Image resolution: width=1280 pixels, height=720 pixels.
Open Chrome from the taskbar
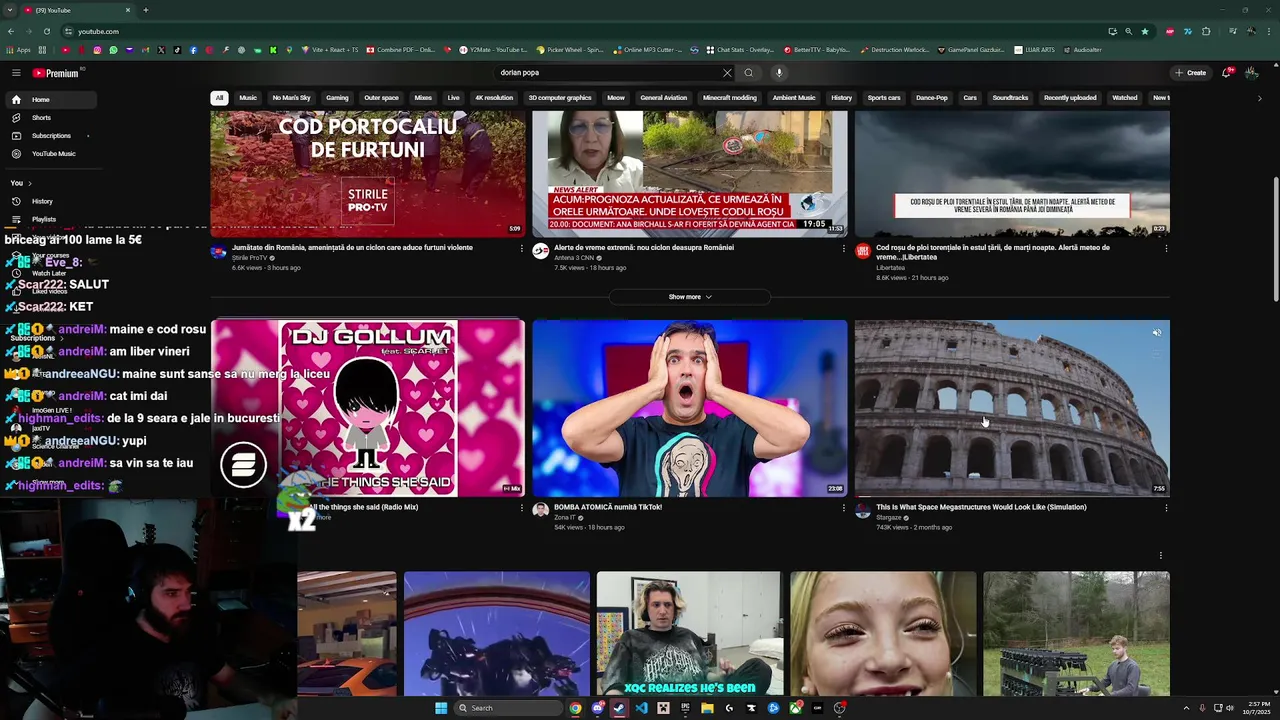point(575,708)
